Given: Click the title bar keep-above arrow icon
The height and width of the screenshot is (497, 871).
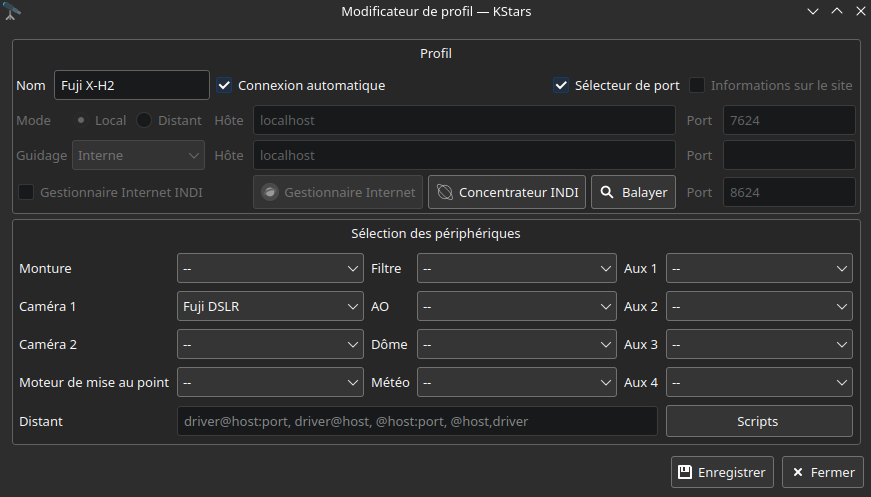Looking at the screenshot, I should tap(837, 11).
